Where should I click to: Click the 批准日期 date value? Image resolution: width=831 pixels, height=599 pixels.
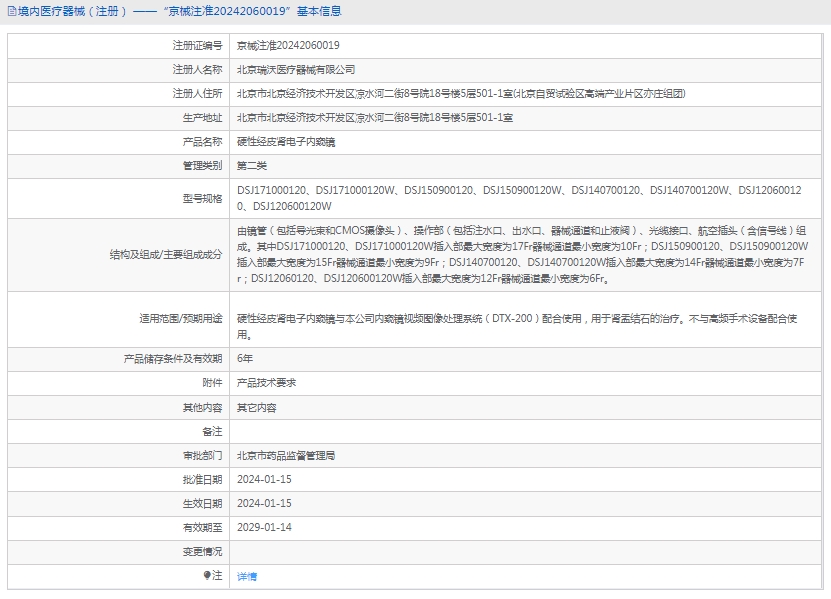(x=264, y=479)
